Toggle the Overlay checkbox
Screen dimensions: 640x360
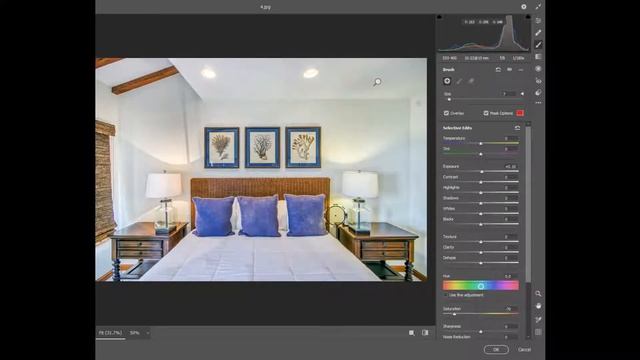[446, 113]
